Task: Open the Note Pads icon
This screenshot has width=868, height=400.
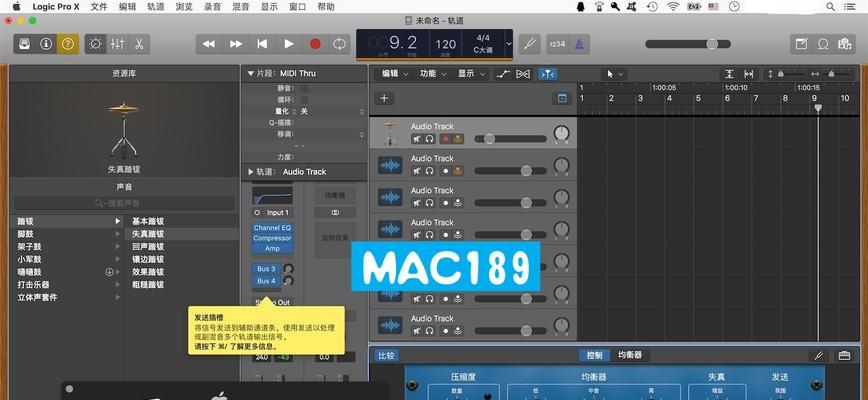Action: (801, 44)
